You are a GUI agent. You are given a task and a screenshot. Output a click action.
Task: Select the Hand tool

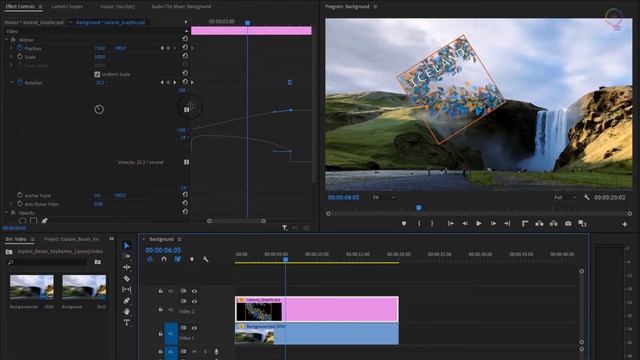click(127, 311)
